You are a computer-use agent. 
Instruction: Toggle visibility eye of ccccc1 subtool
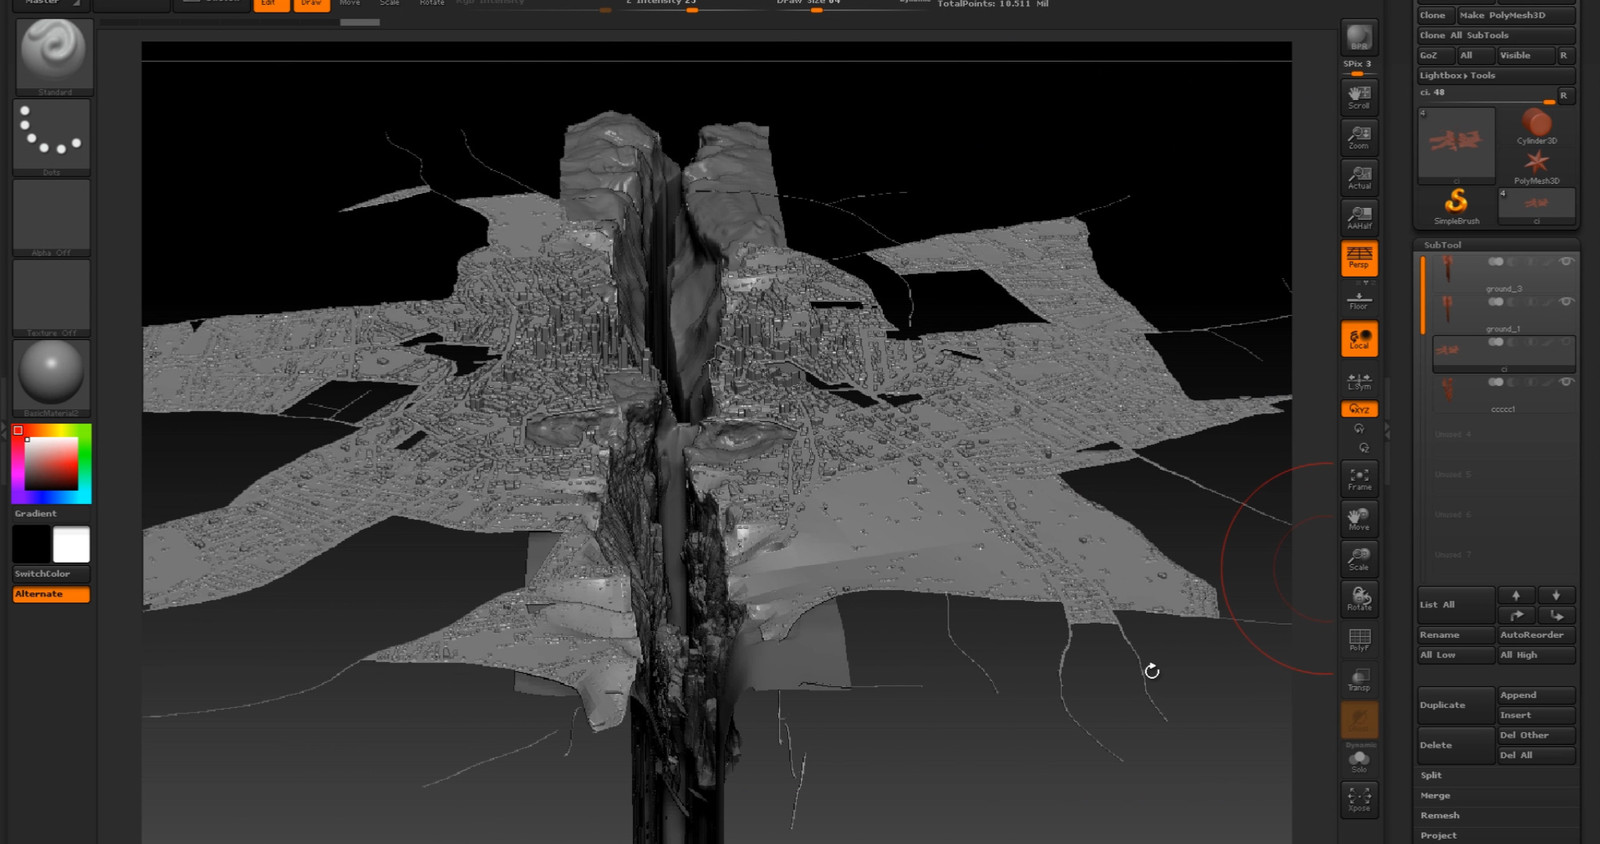[1566, 381]
